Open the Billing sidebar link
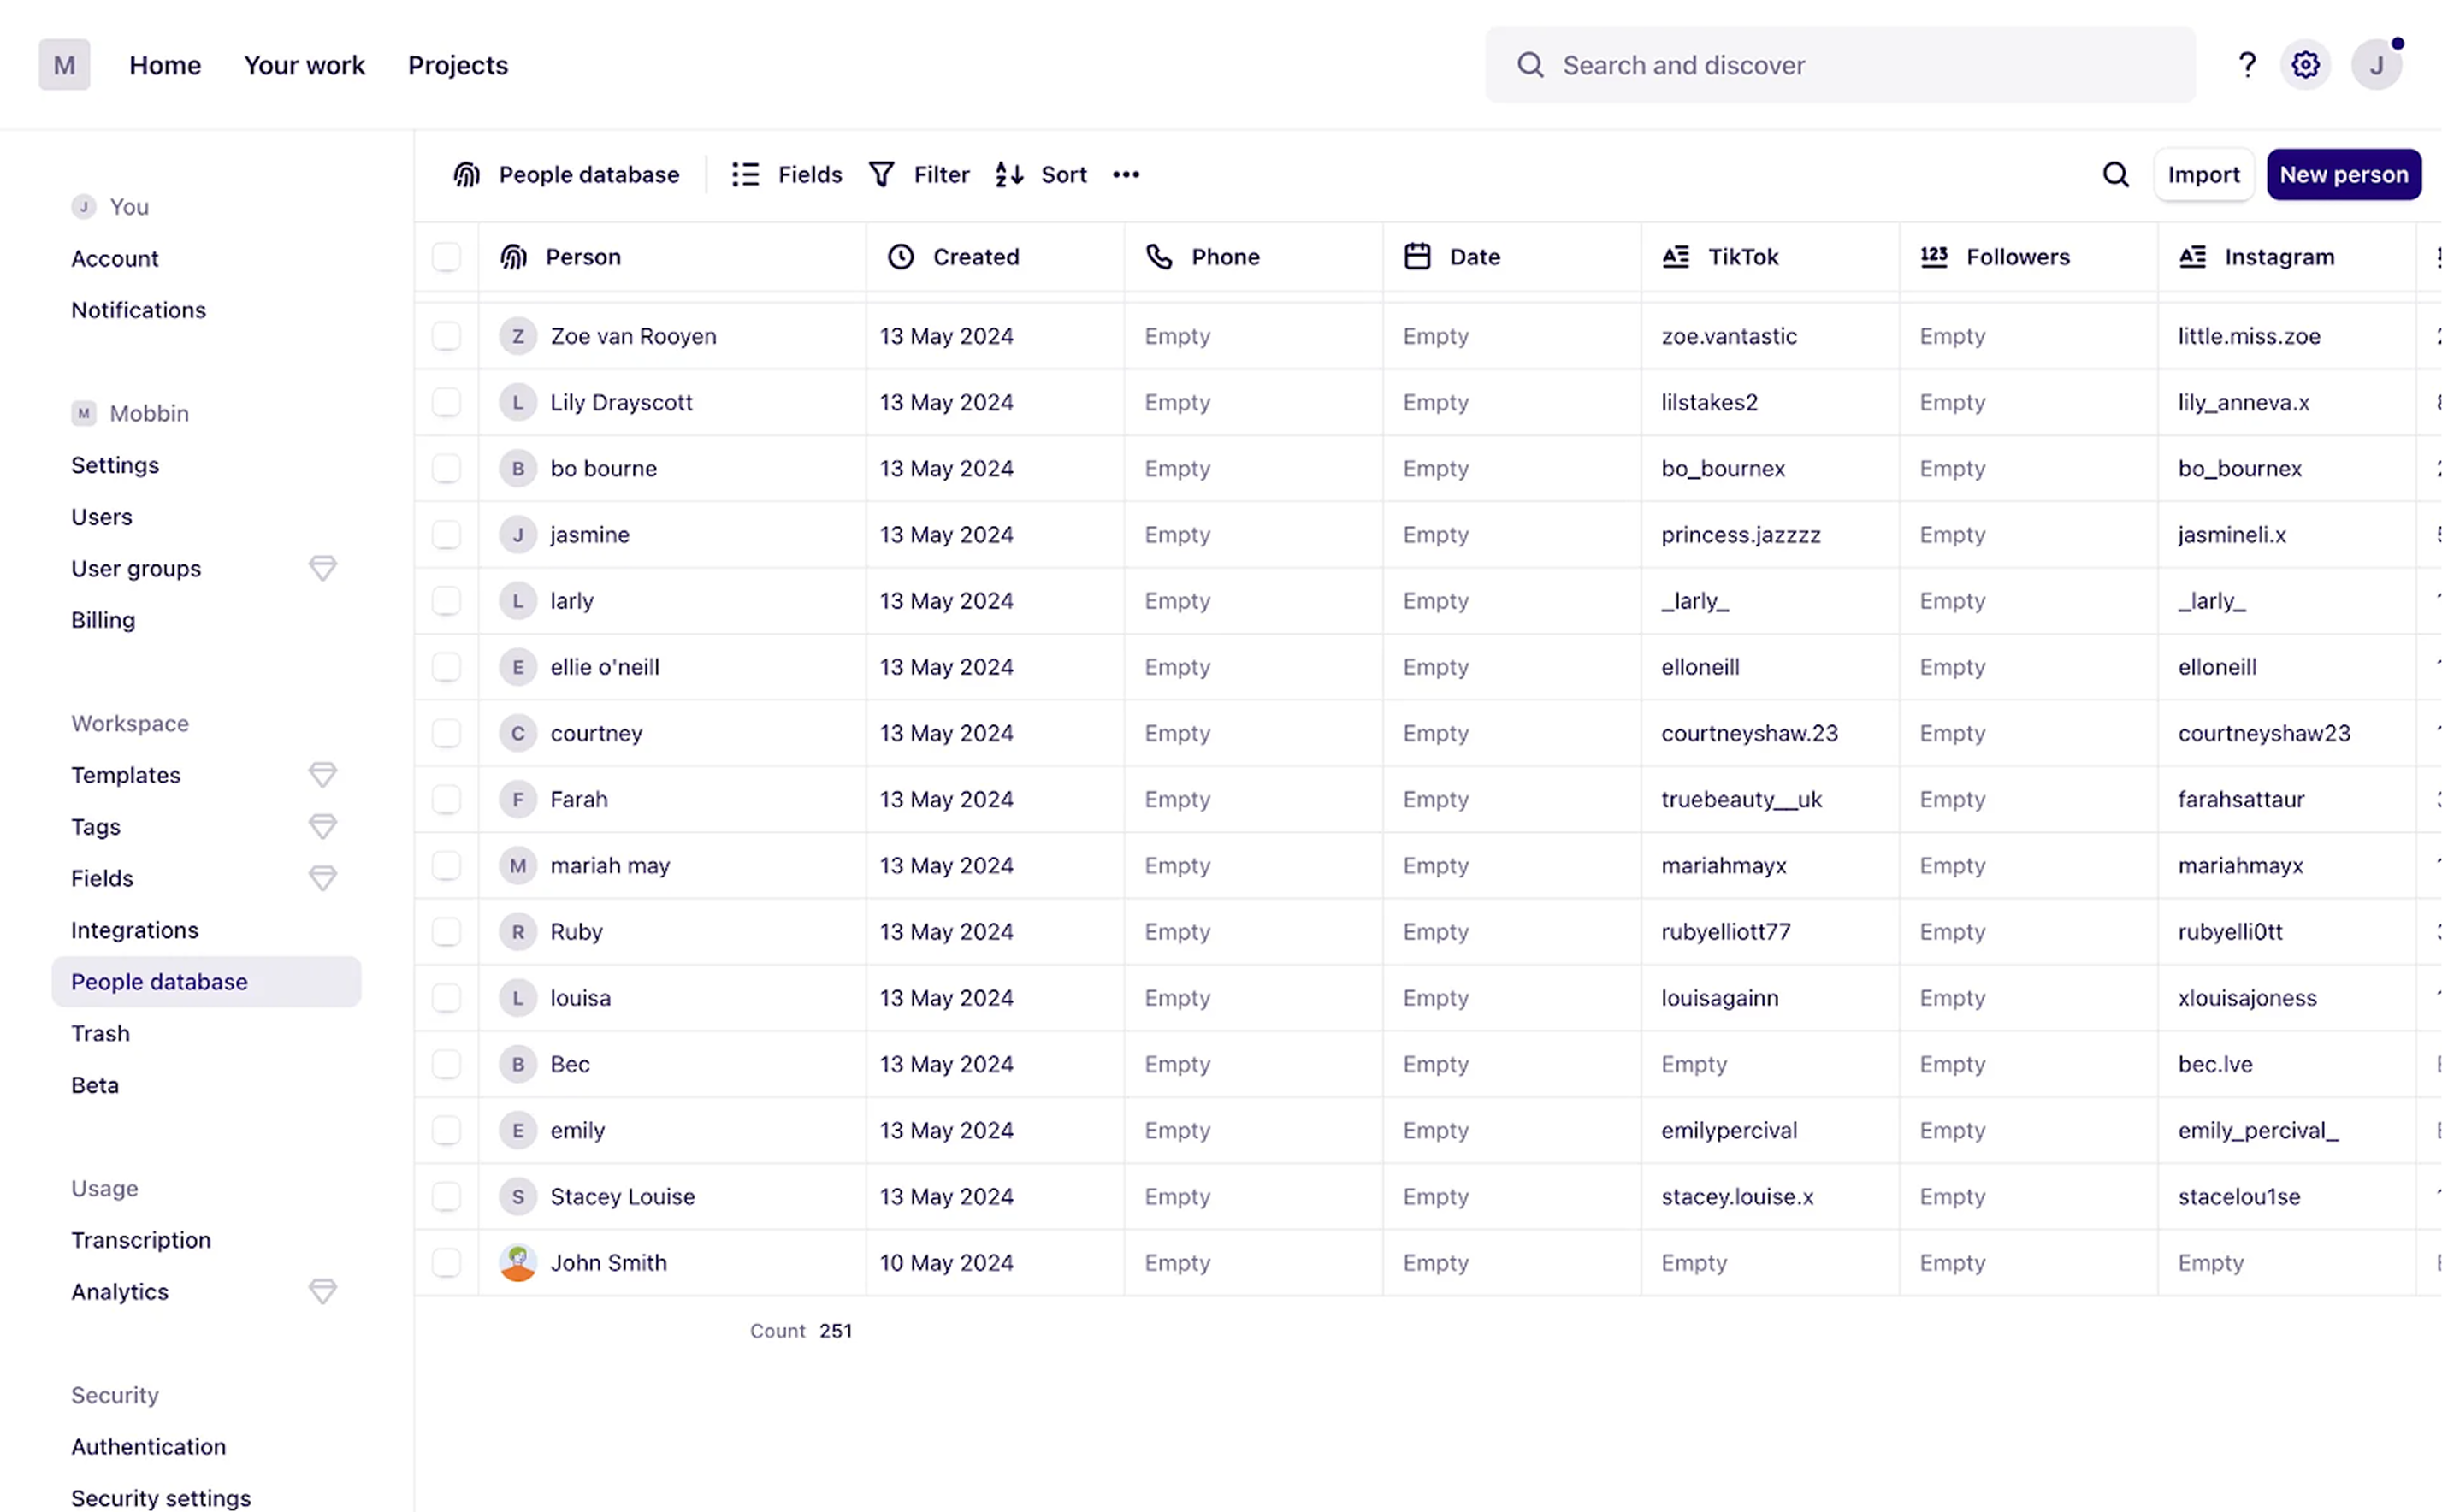Screen dimensions: 2442x1512 point(103,621)
